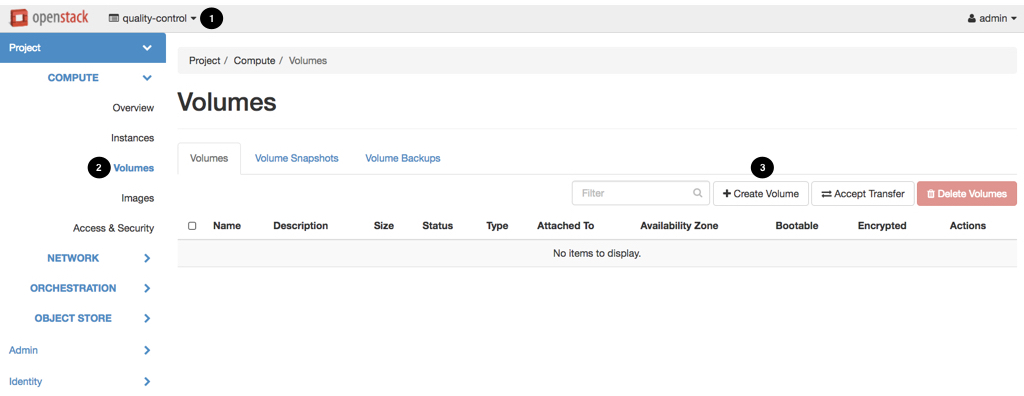
Task: Collapse the Compute section chevron
Action: 147,78
